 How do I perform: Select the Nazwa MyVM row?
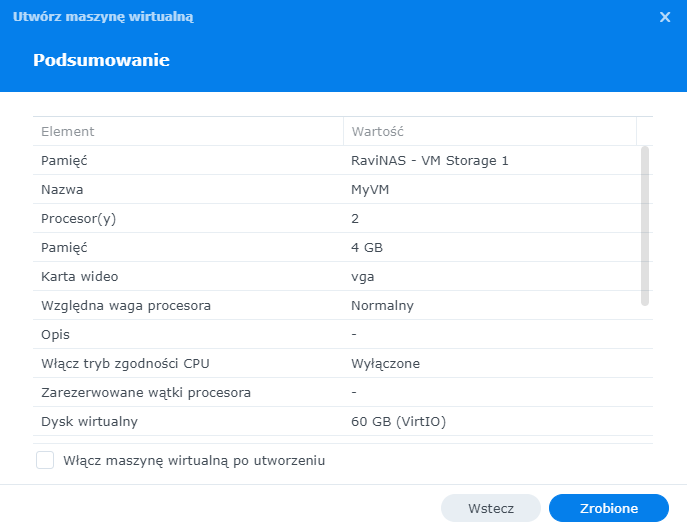point(336,189)
